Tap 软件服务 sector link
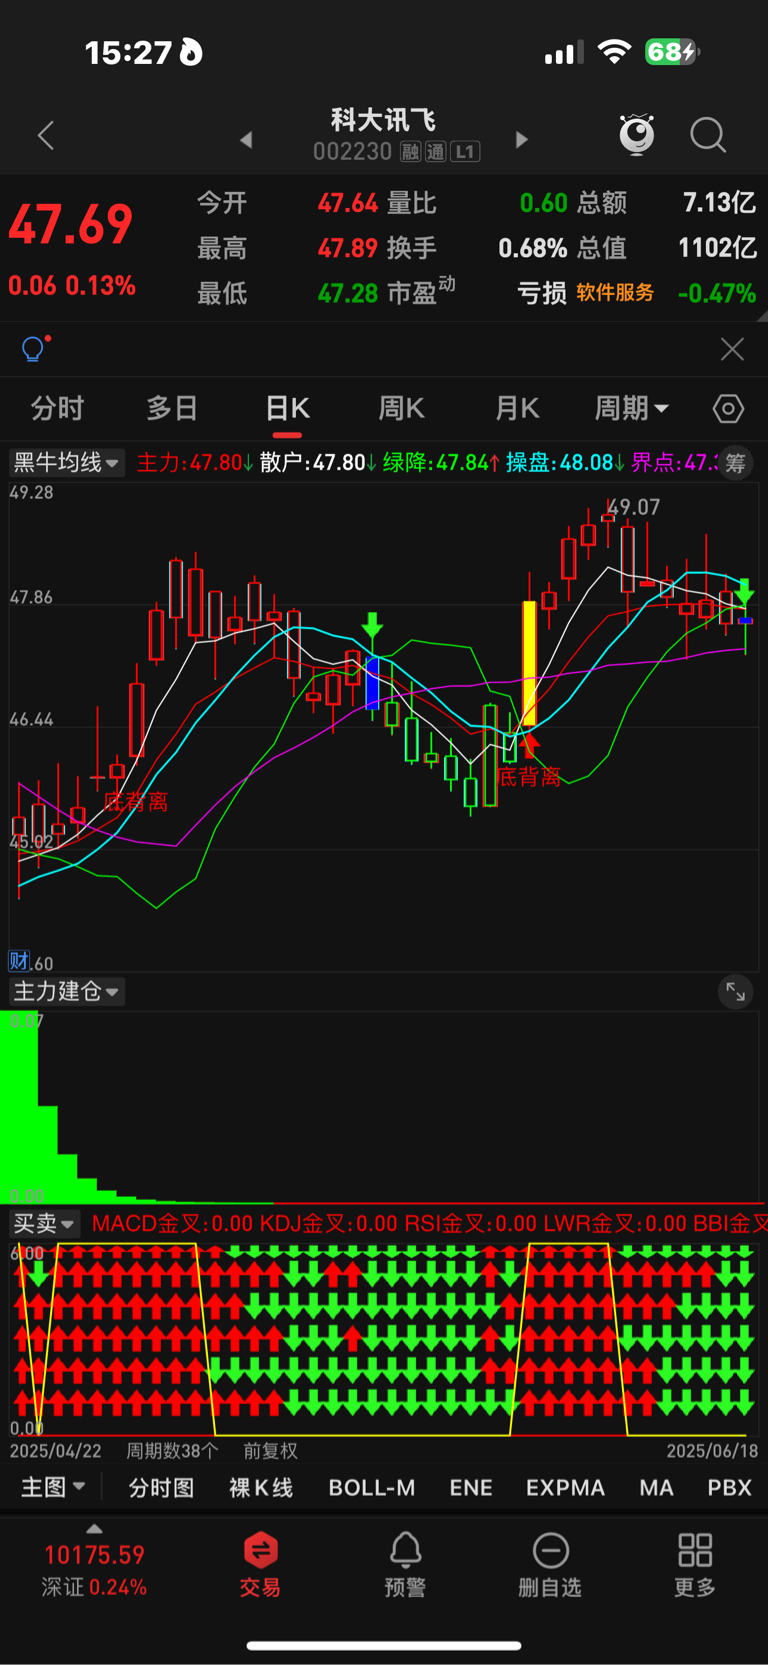 [x=615, y=292]
